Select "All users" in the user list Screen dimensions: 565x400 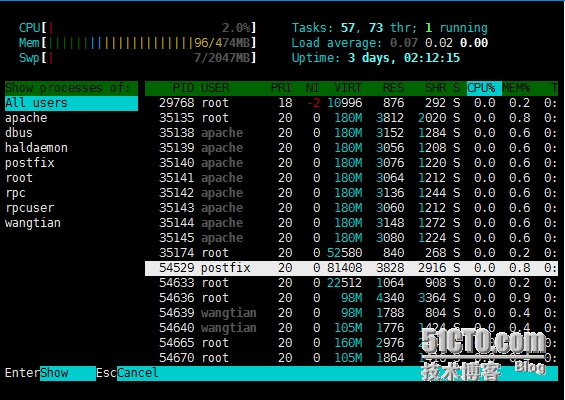(71, 103)
